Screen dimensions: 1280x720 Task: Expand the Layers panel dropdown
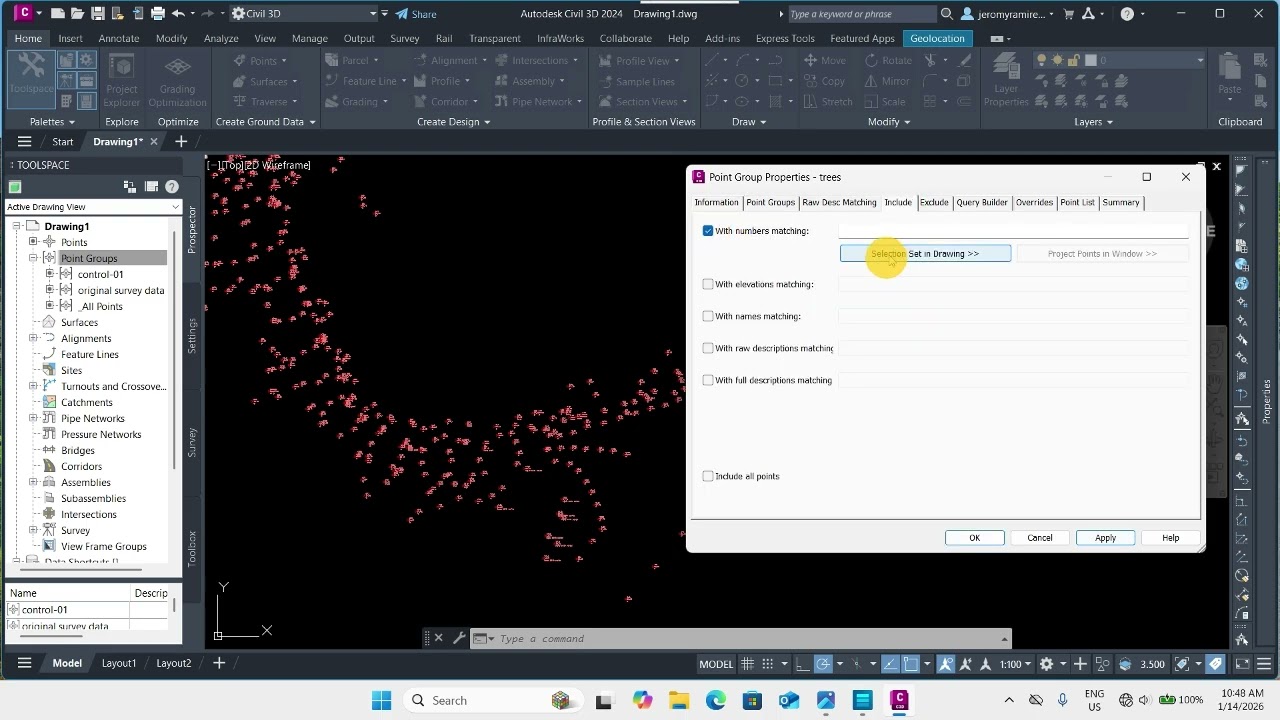(1093, 122)
